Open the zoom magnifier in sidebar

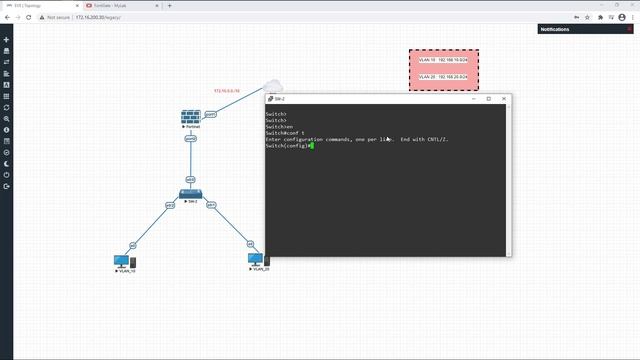[x=6, y=119]
